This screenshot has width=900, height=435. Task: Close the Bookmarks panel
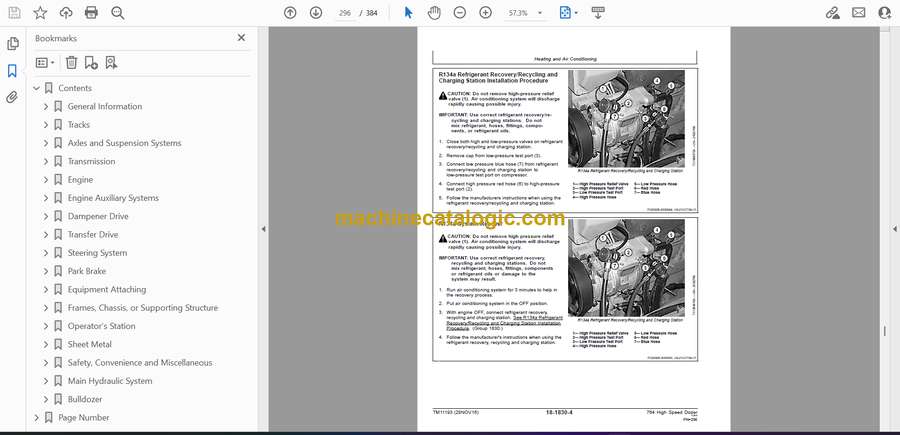click(241, 38)
